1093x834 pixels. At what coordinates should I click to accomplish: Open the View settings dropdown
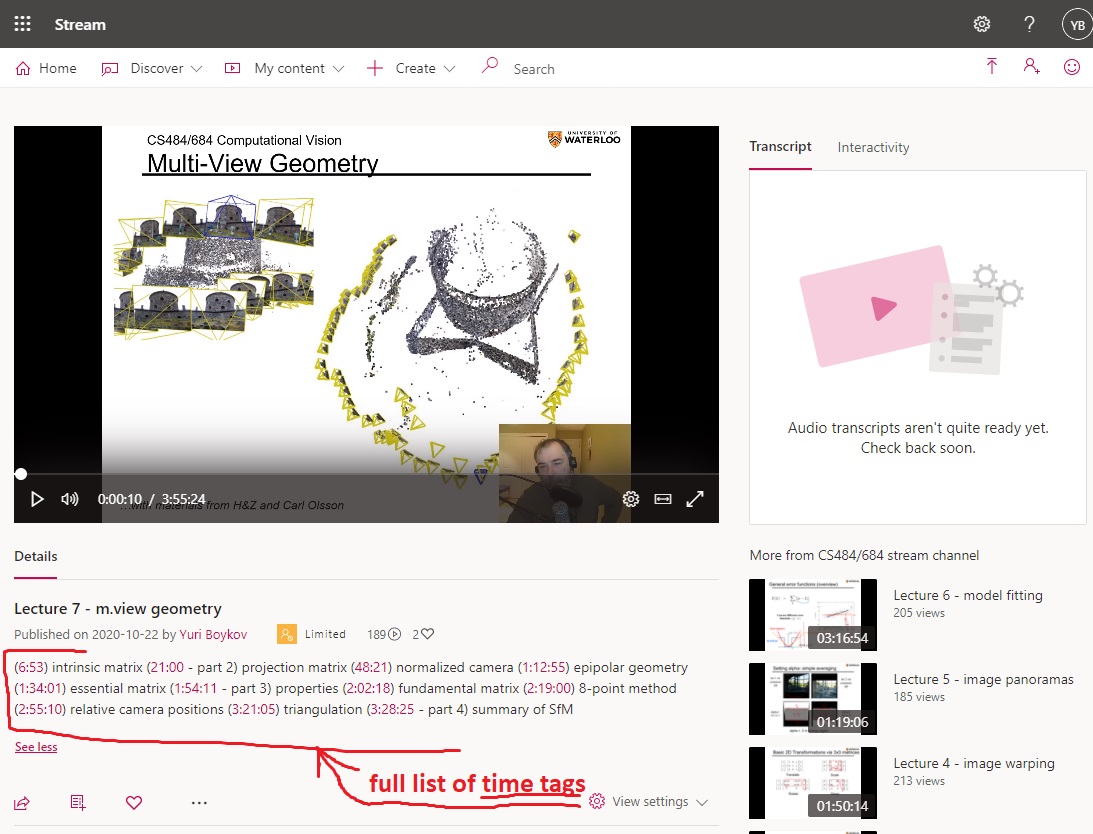pyautogui.click(x=649, y=802)
